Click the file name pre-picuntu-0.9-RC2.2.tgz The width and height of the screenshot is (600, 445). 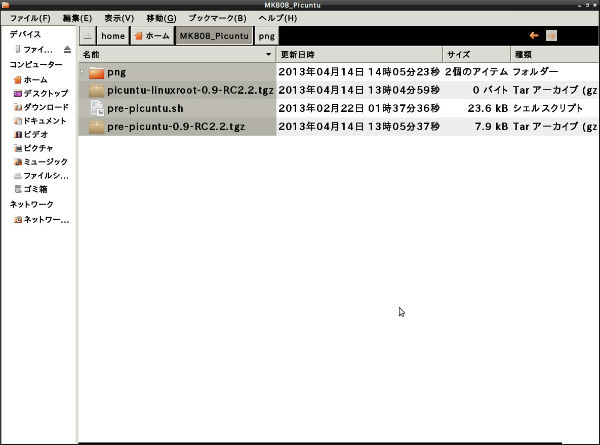click(176, 127)
